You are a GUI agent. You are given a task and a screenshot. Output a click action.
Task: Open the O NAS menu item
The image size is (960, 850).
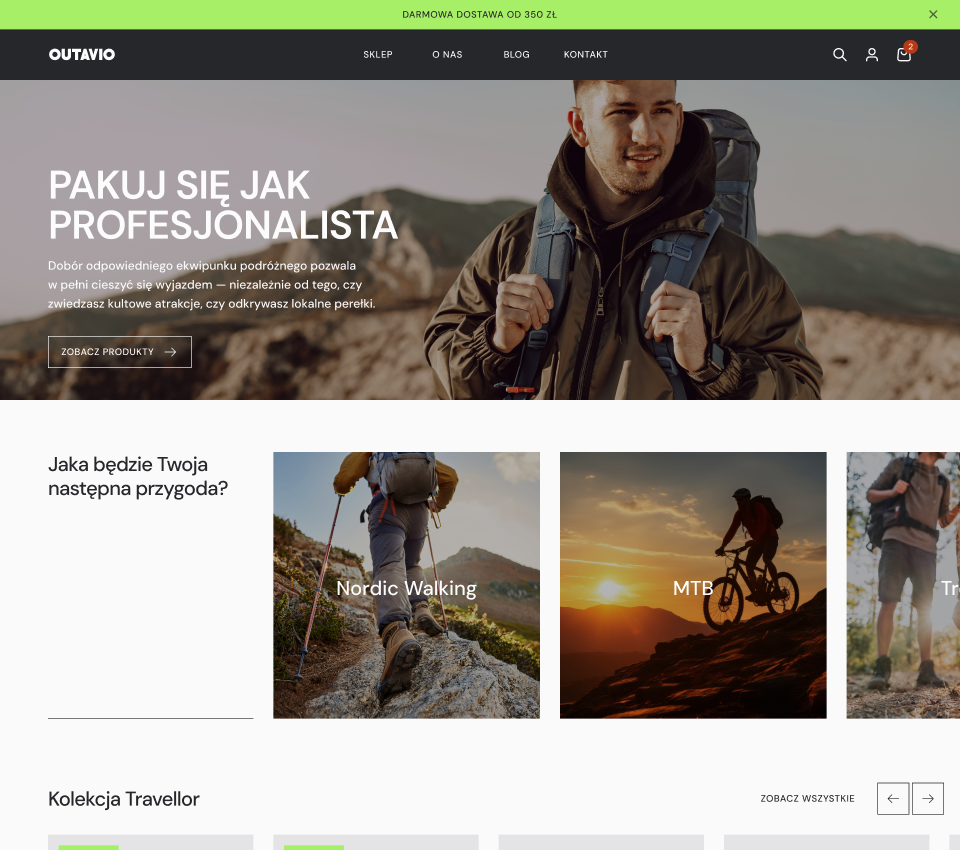point(447,55)
